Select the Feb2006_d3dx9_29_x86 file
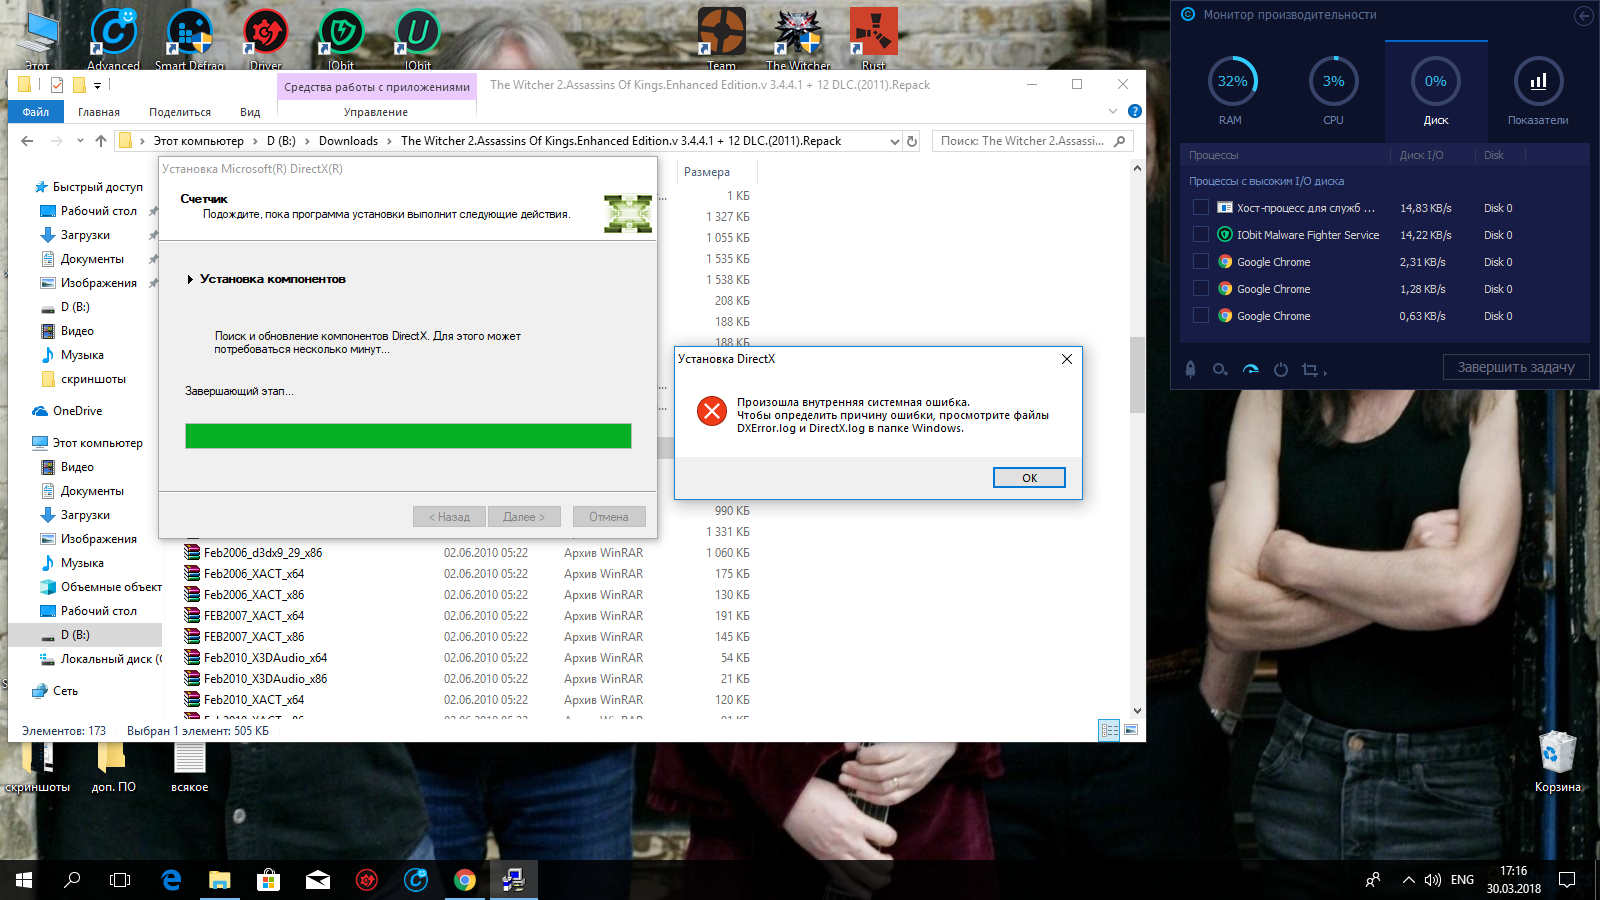This screenshot has height=900, width=1600. point(263,552)
